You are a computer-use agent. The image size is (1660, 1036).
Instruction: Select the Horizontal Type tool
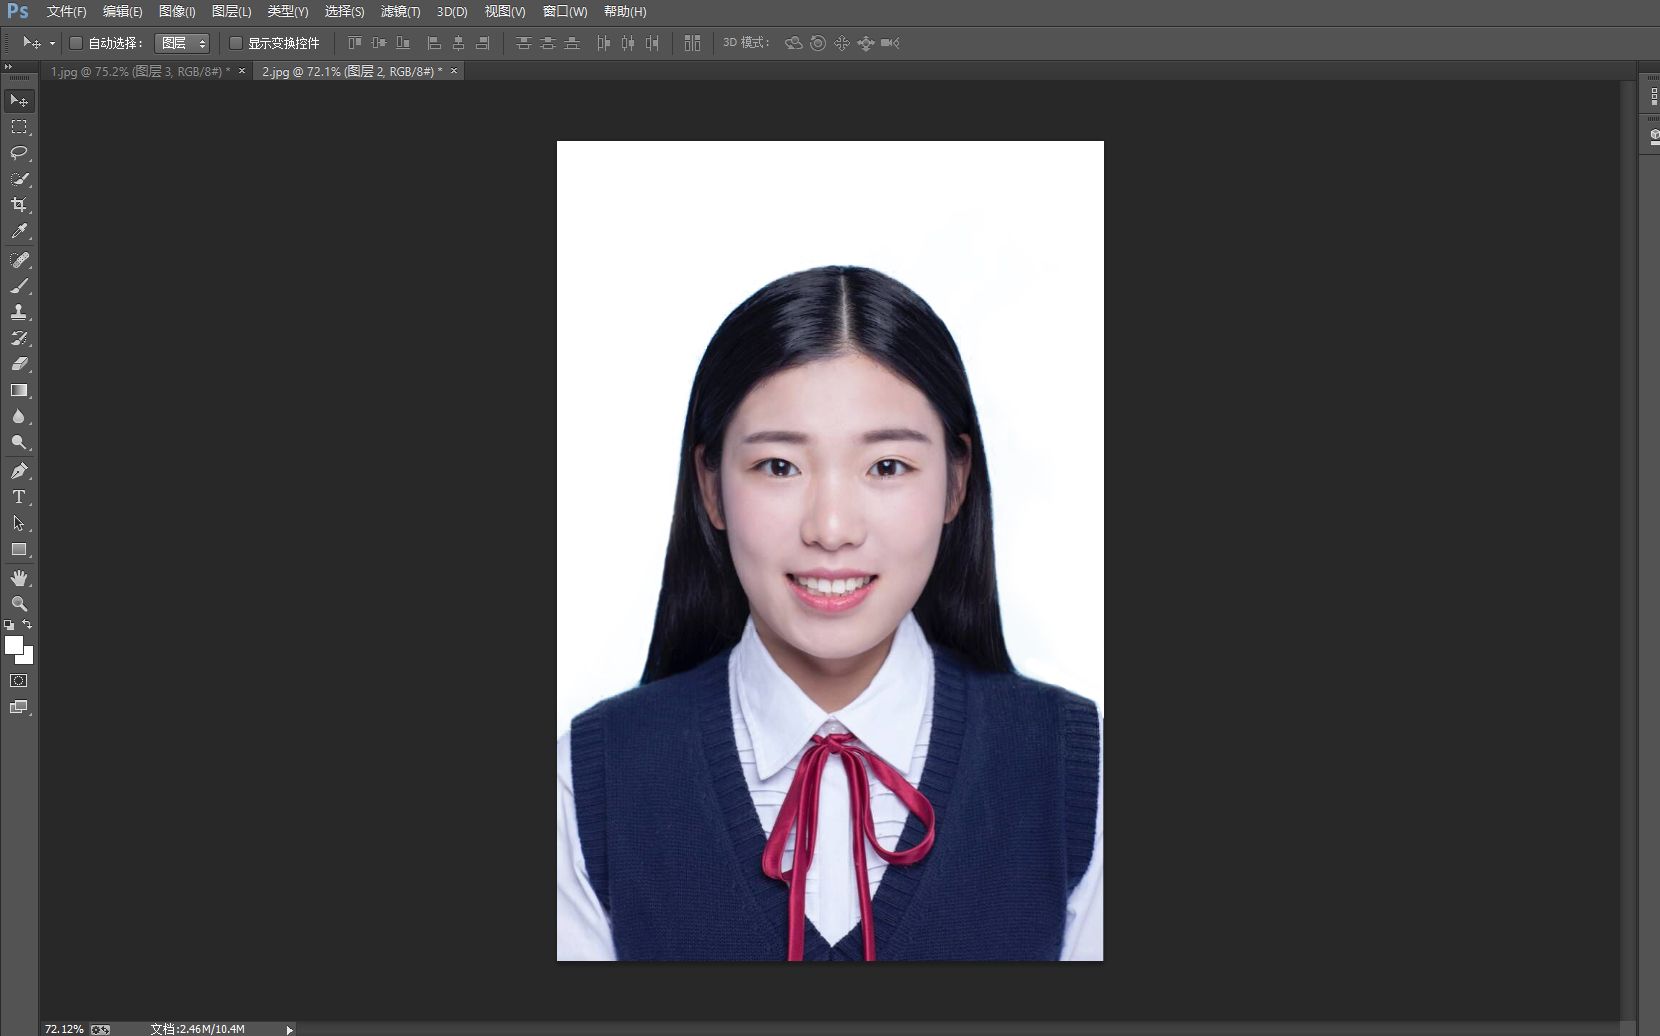click(19, 497)
